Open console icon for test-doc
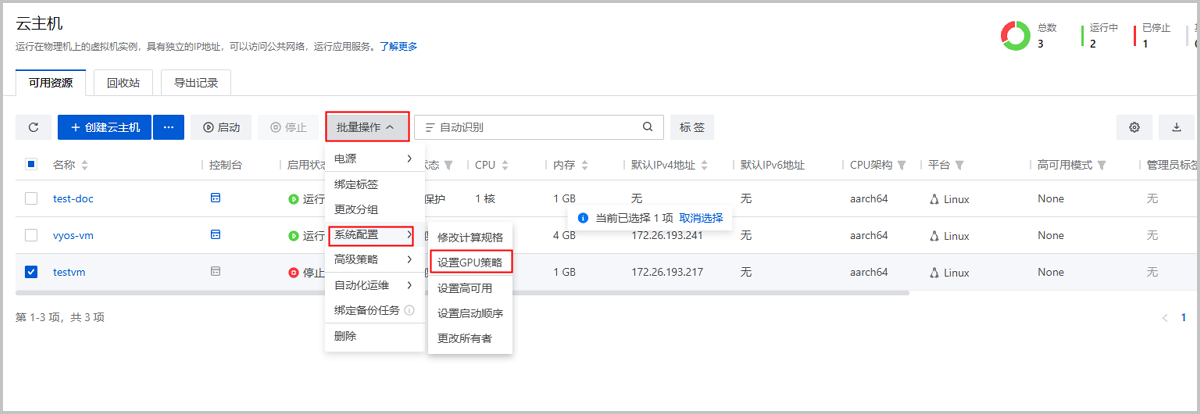Image resolution: width=1200 pixels, height=414 pixels. [x=214, y=198]
